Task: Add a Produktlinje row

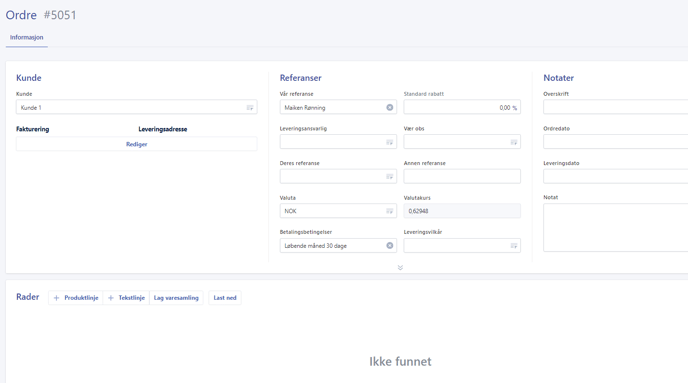Action: coord(75,298)
